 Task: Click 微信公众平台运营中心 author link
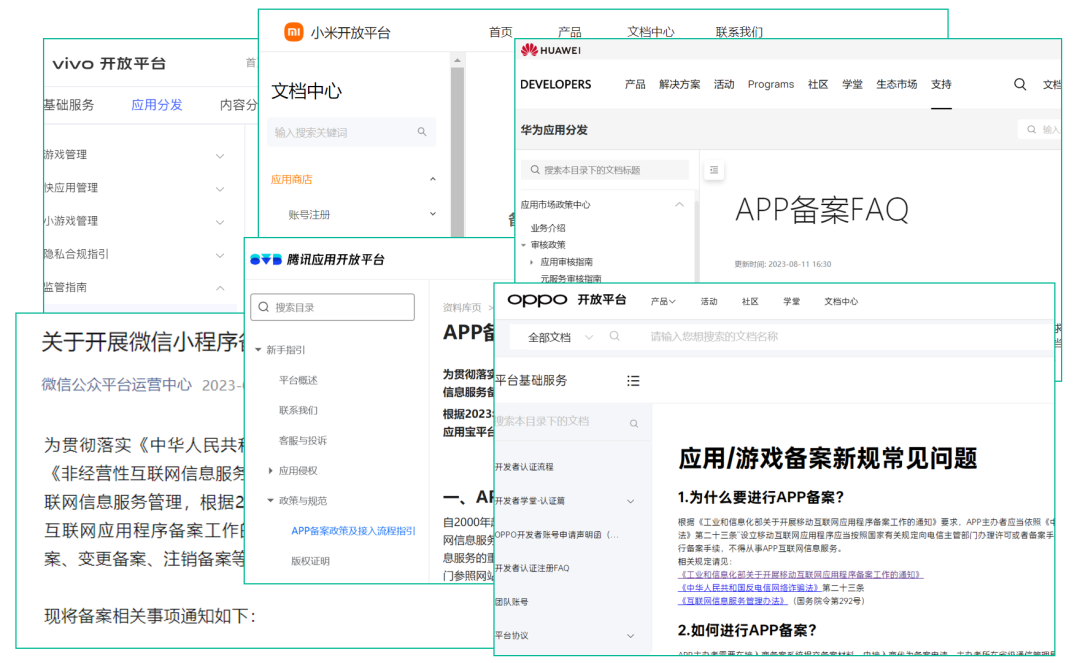[x=116, y=385]
